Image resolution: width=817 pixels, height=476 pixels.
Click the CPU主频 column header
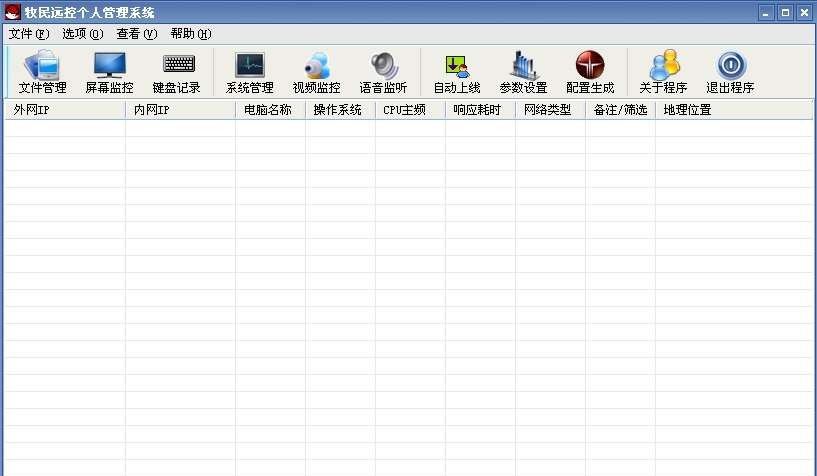[x=410, y=110]
